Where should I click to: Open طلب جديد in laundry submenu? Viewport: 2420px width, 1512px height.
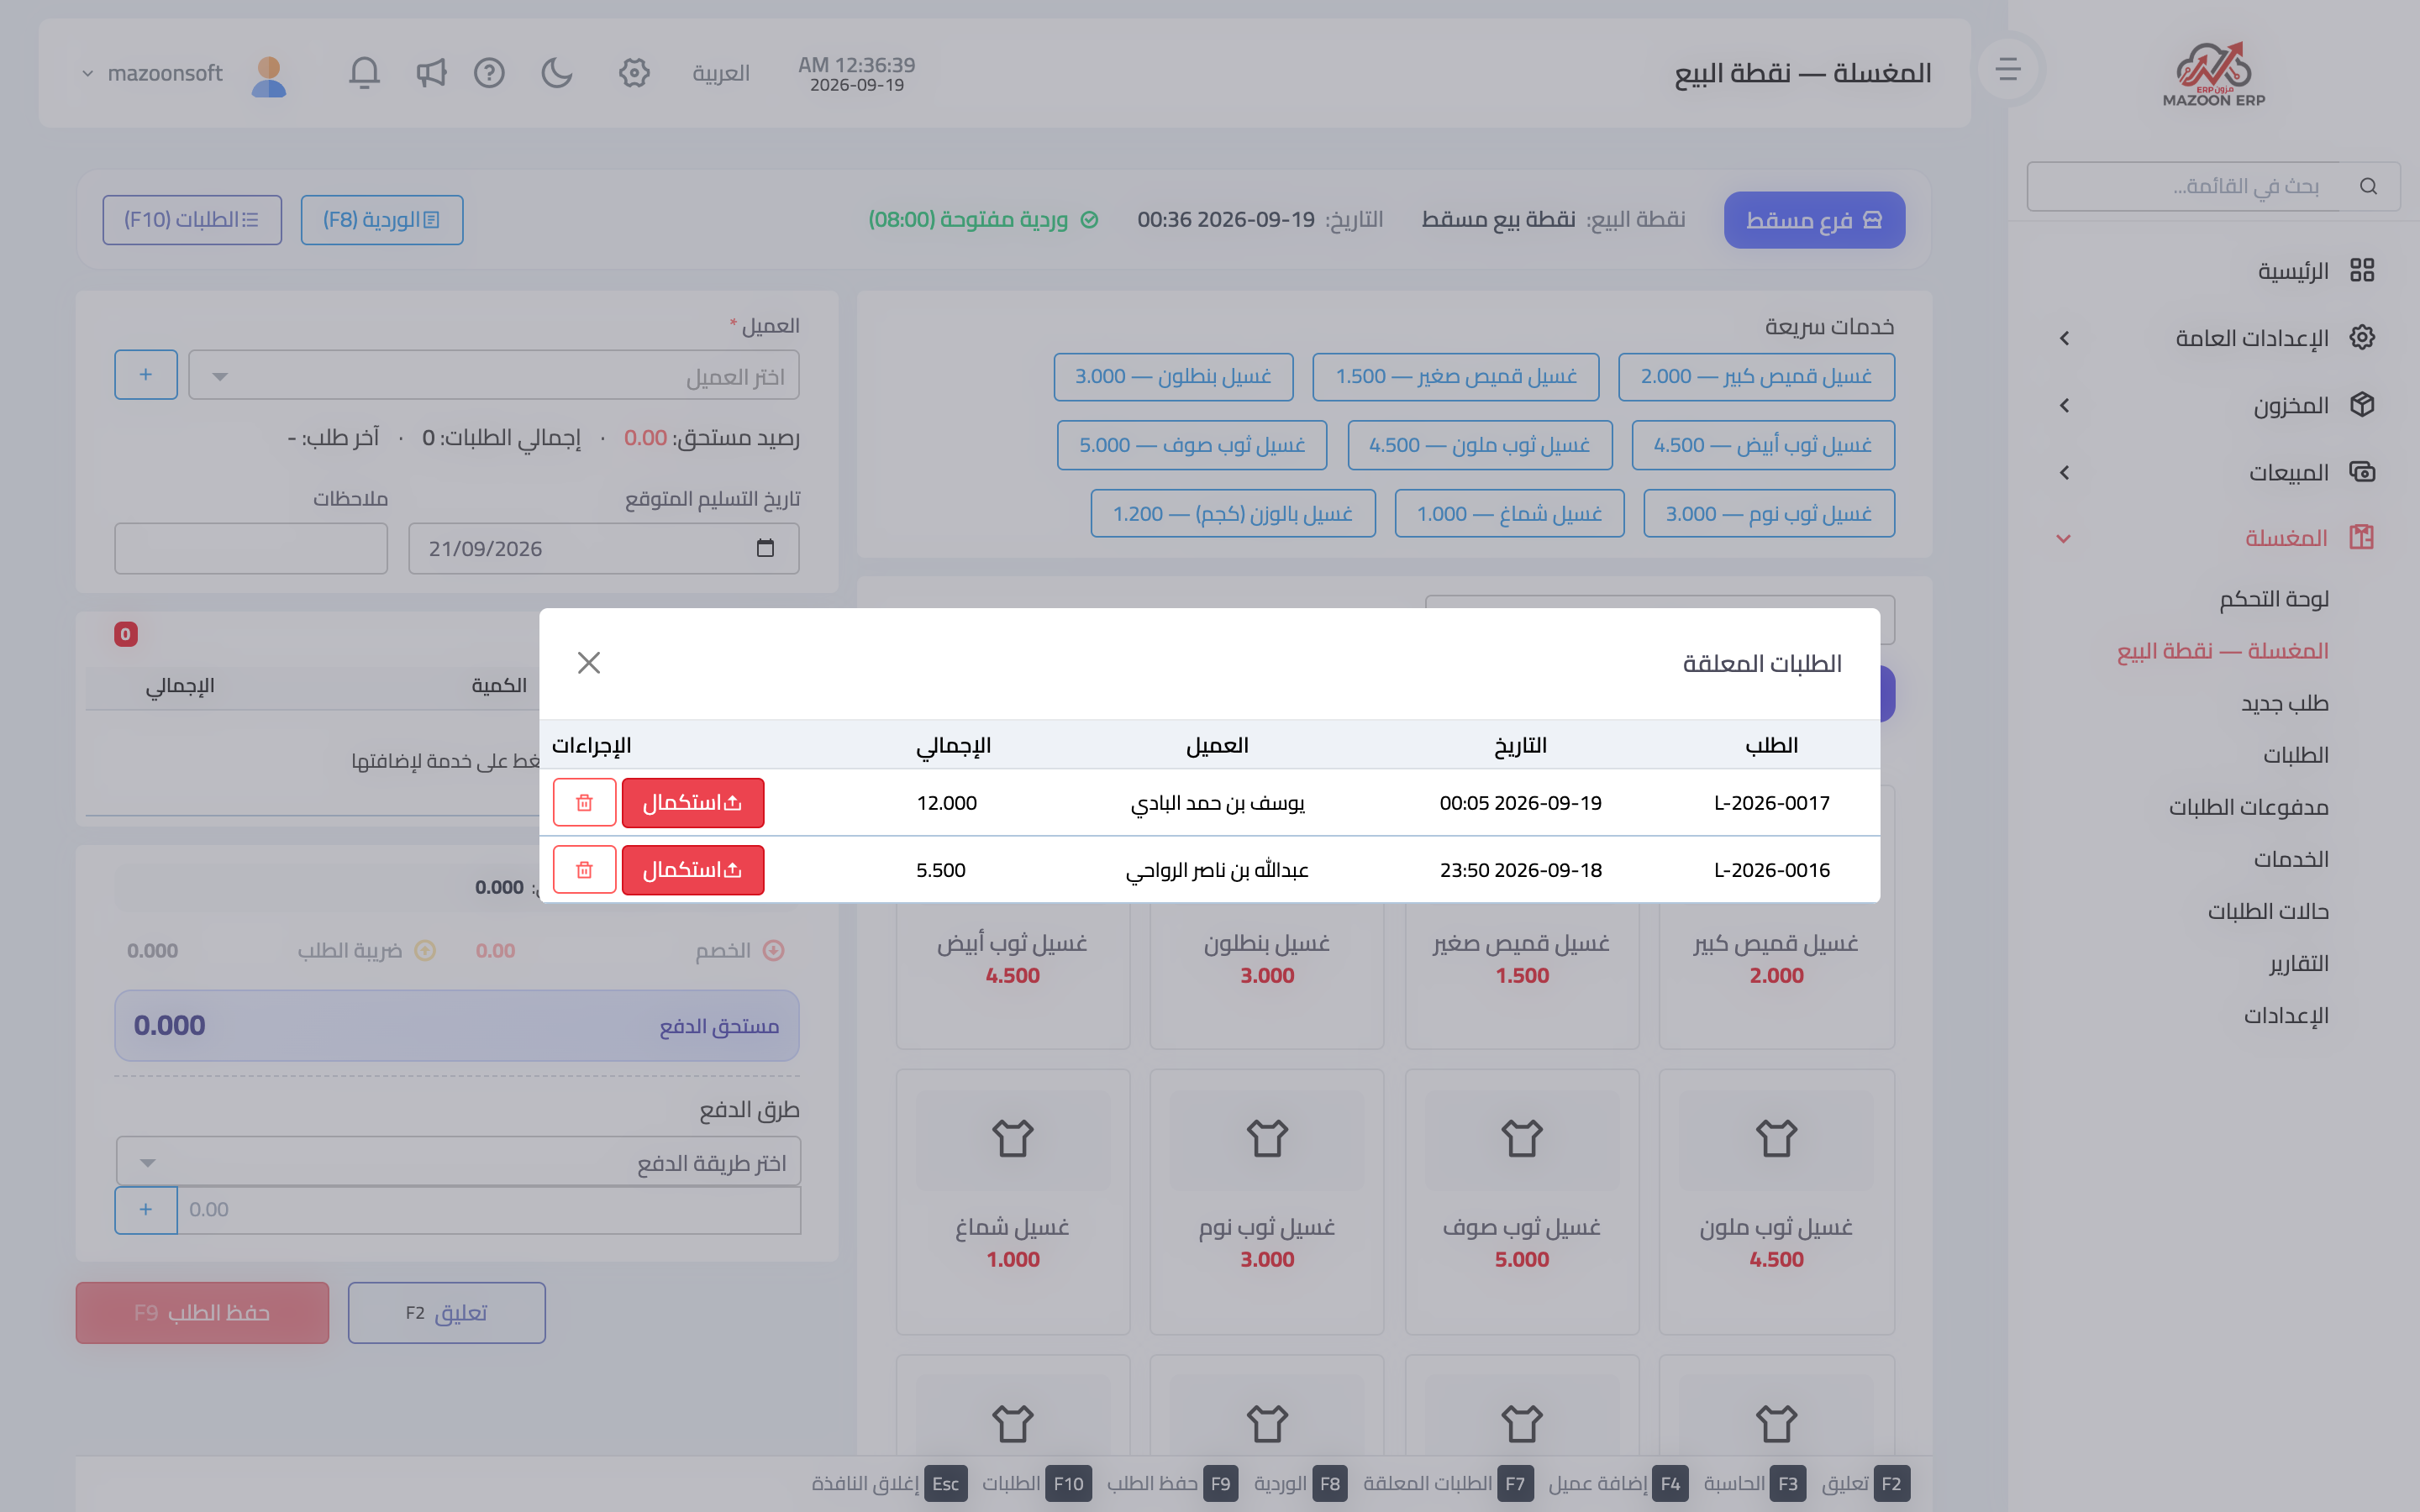[2285, 703]
